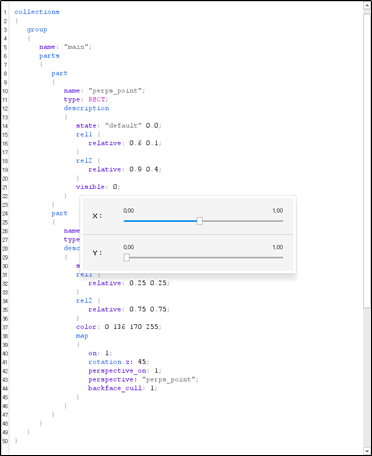
Task: Click the "X:" label in the popup
Action: pyautogui.click(x=97, y=216)
